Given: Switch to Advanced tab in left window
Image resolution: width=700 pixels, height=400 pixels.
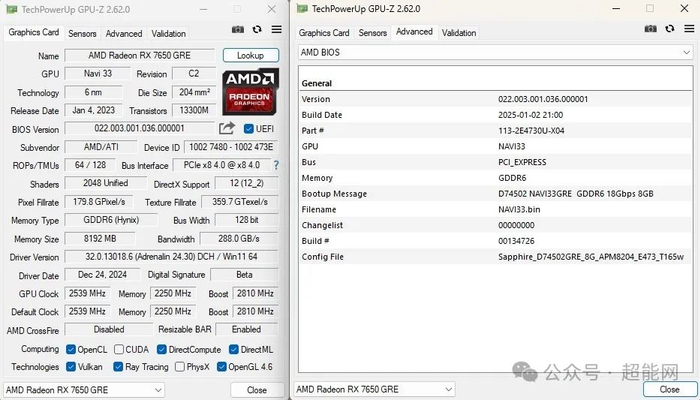Looking at the screenshot, I should tap(124, 33).
